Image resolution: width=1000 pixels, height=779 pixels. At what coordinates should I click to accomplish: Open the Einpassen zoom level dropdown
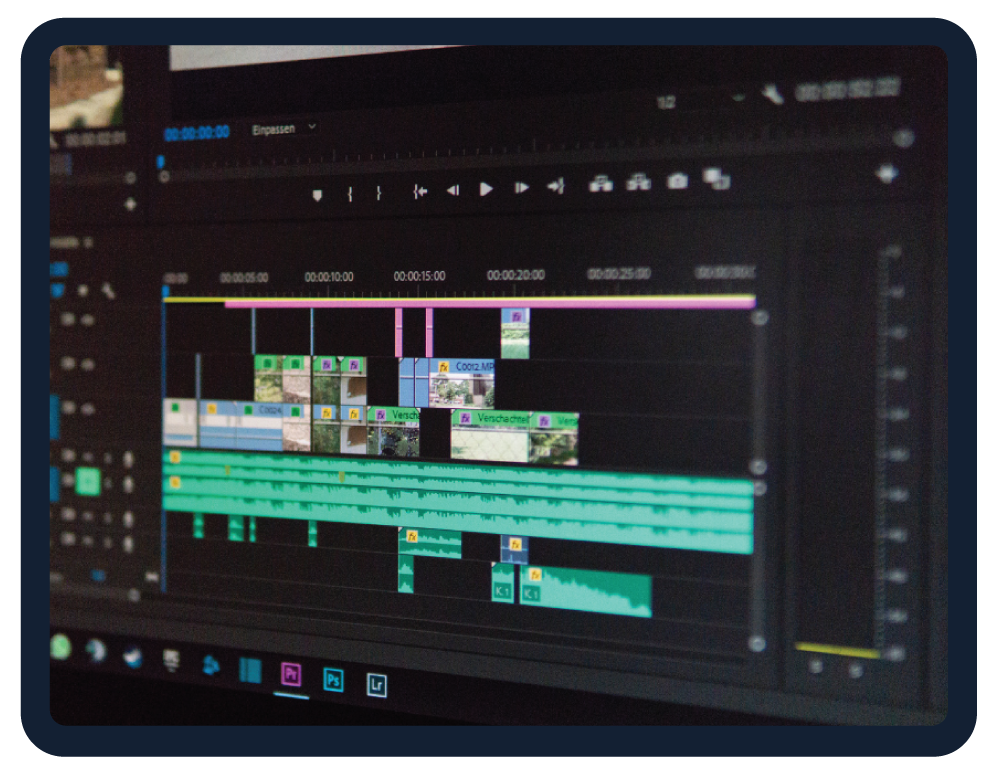pyautogui.click(x=284, y=129)
